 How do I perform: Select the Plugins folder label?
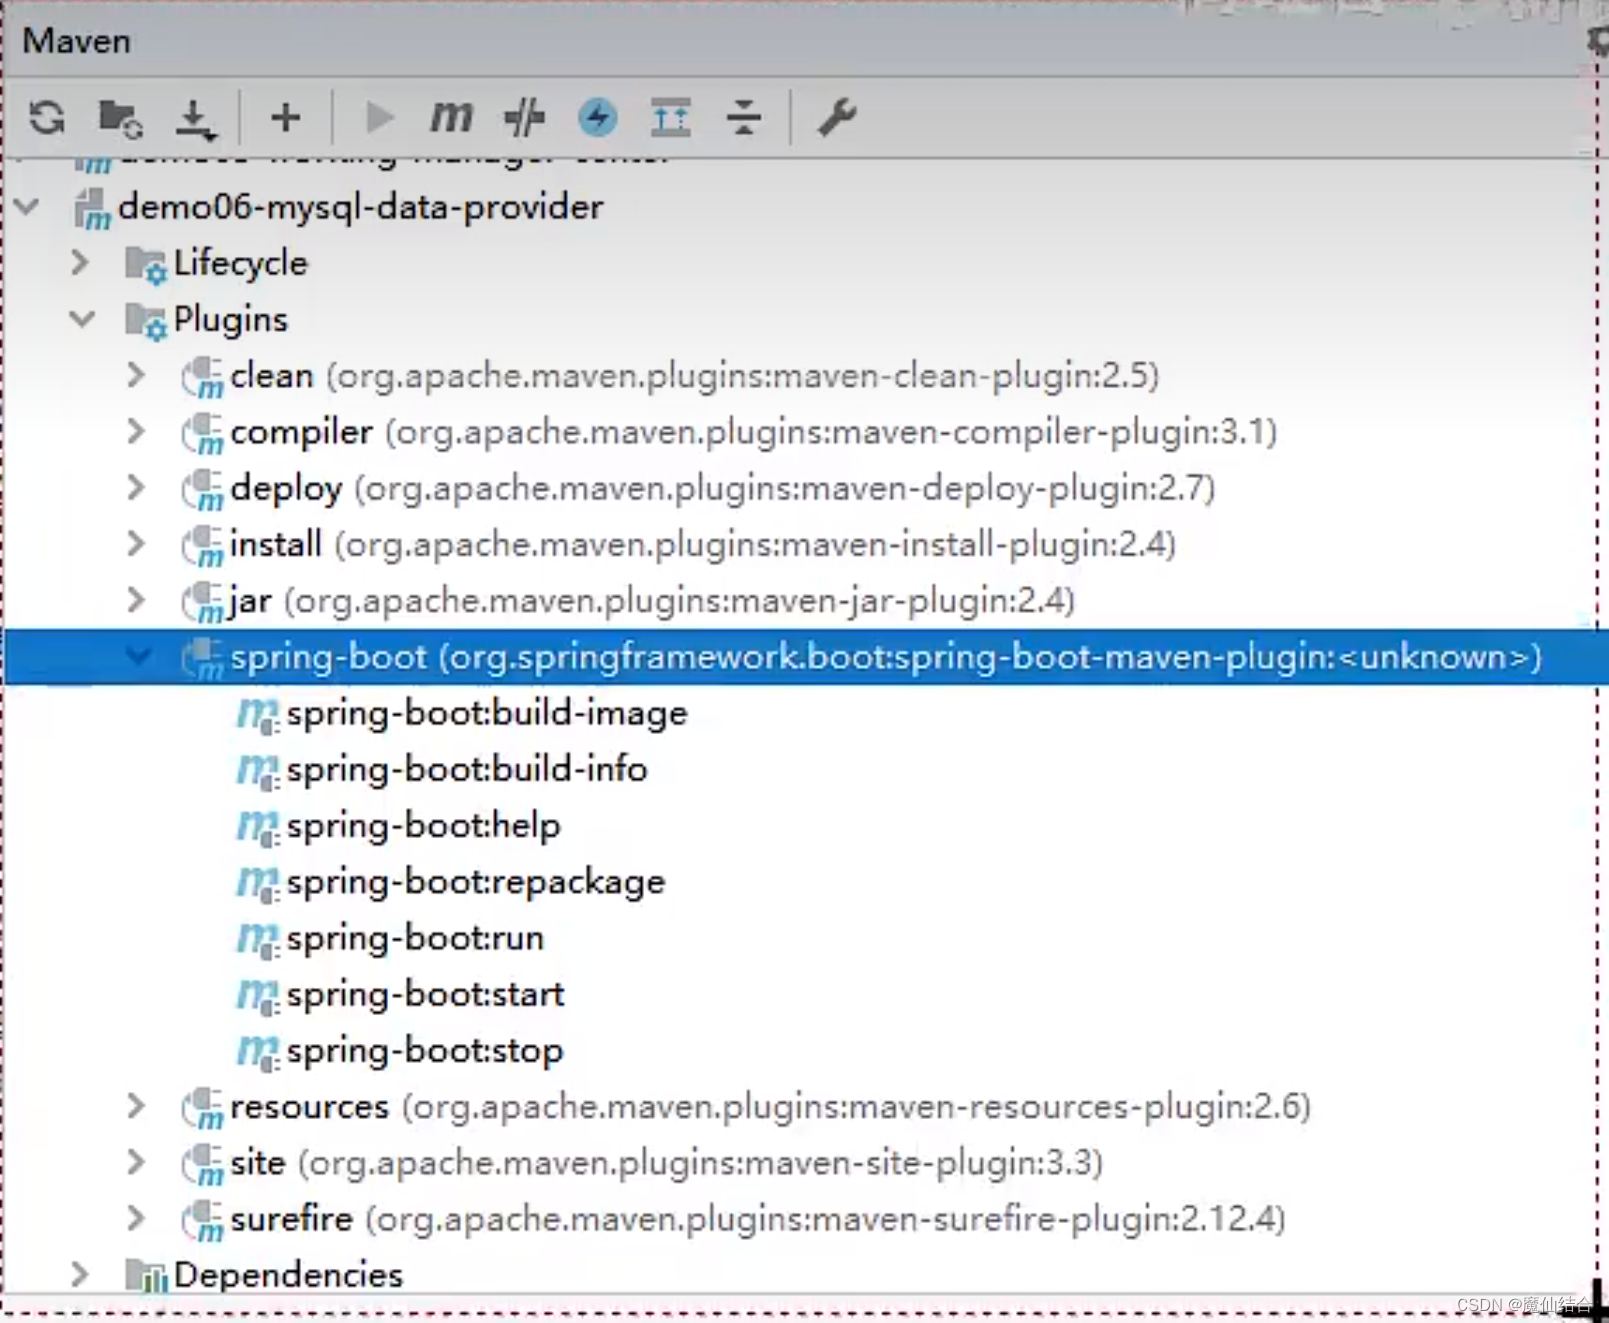(x=231, y=319)
